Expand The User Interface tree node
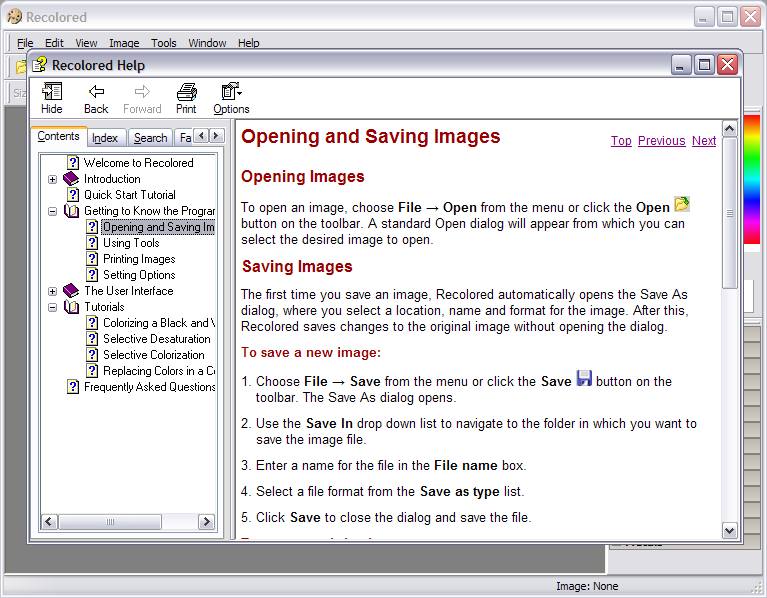This screenshot has width=767, height=598. [52, 291]
